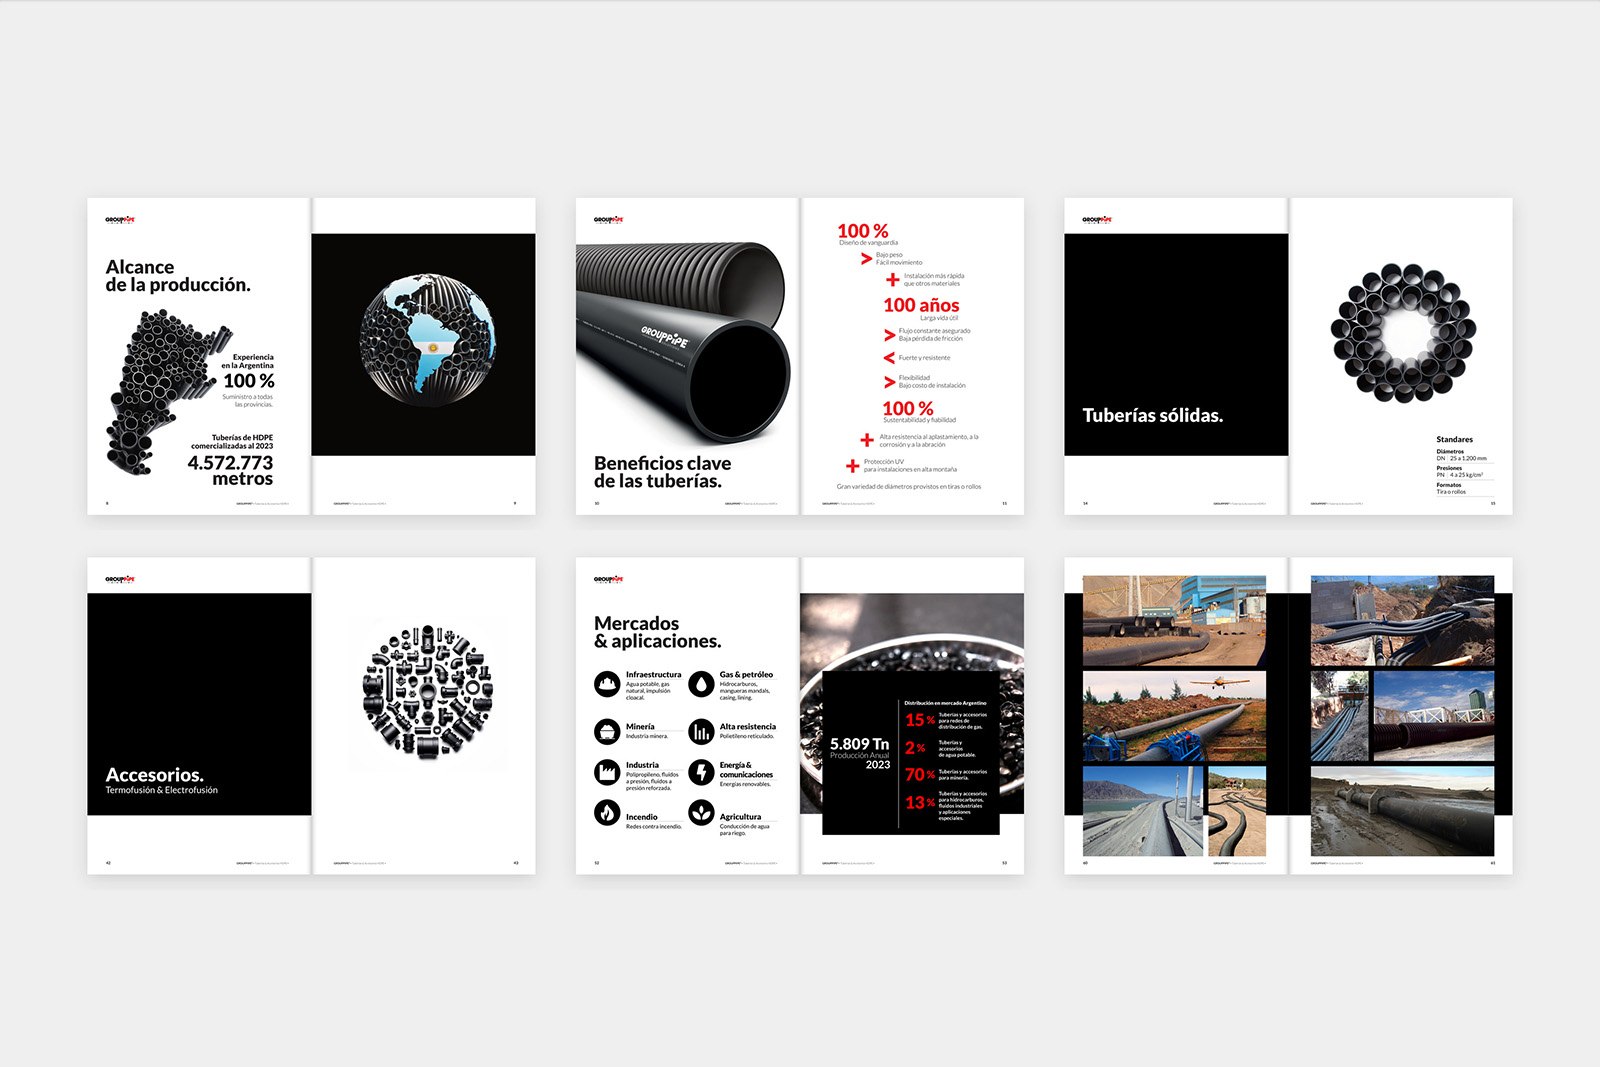This screenshot has width=1600, height=1067.
Task: Click the red arrow beside Fuerte y resistente
Action: [889, 358]
